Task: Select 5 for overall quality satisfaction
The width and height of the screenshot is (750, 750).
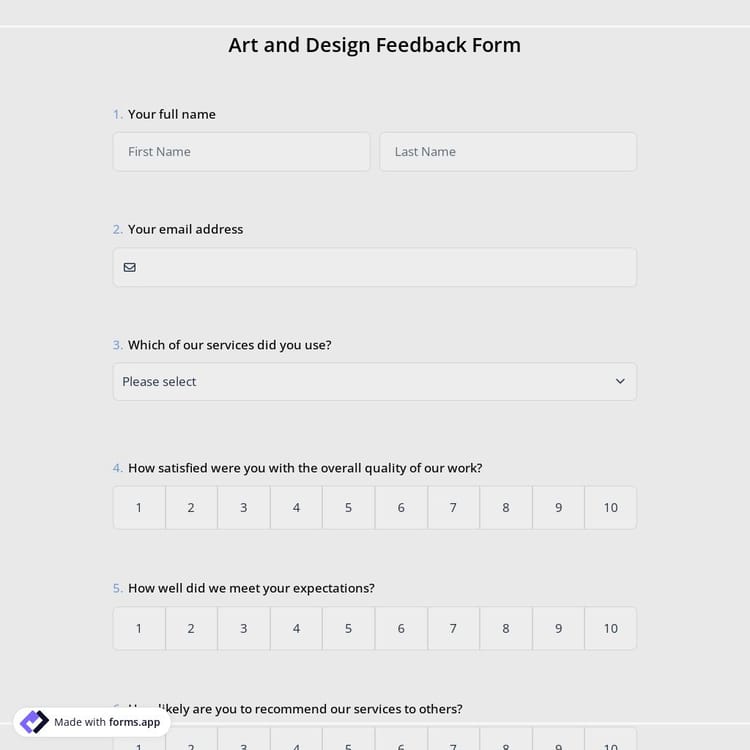Action: [348, 508]
